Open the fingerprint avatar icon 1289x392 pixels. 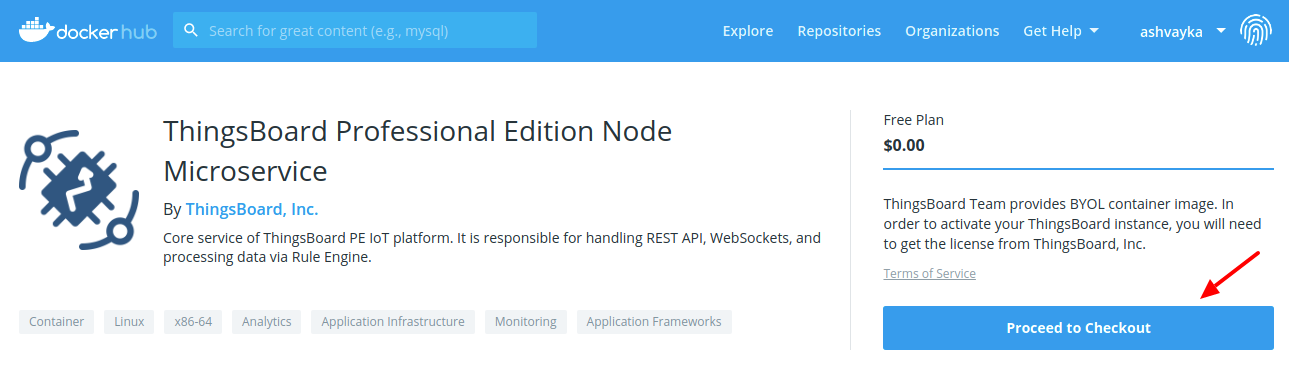click(1256, 31)
